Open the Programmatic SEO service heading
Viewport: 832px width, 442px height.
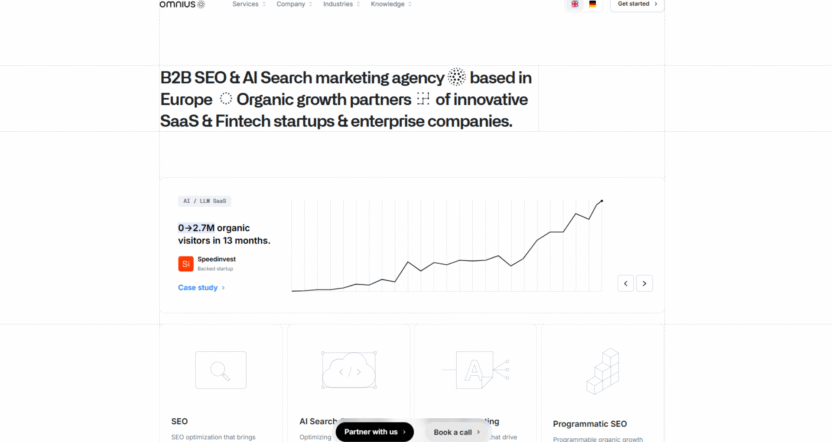pyautogui.click(x=590, y=423)
